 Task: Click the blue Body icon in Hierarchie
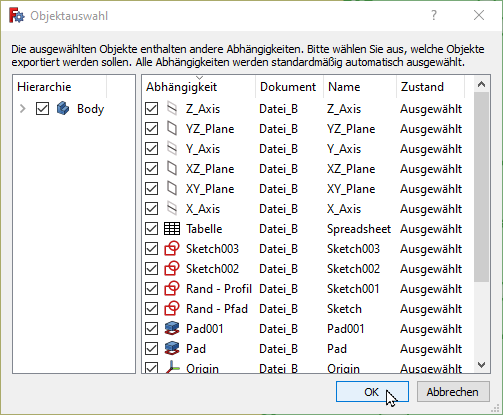pyautogui.click(x=63, y=109)
